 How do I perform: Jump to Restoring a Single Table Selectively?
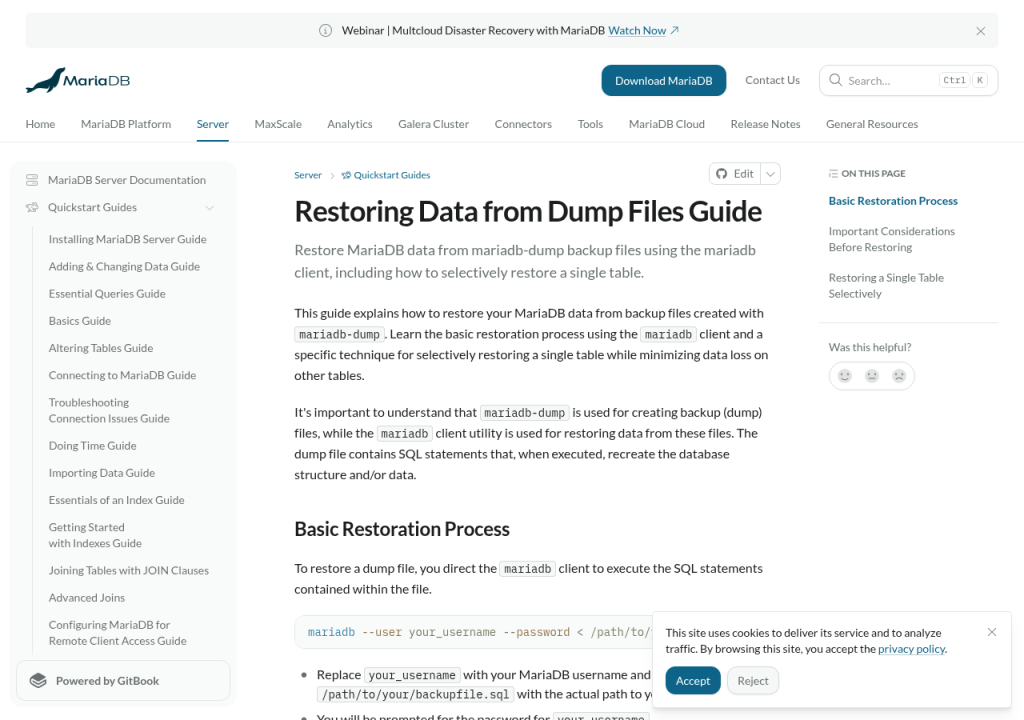pos(886,286)
